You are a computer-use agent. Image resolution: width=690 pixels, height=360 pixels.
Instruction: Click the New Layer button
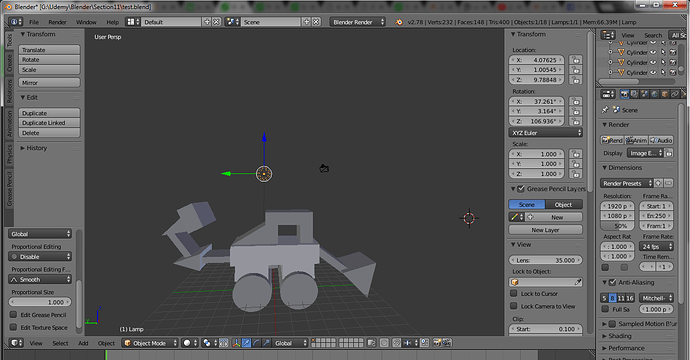click(x=546, y=230)
